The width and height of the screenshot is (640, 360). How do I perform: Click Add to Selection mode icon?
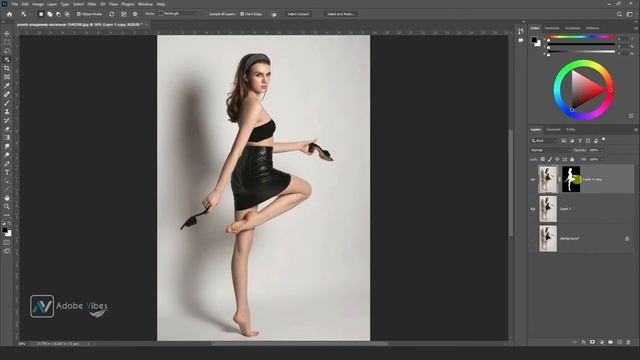[50, 14]
